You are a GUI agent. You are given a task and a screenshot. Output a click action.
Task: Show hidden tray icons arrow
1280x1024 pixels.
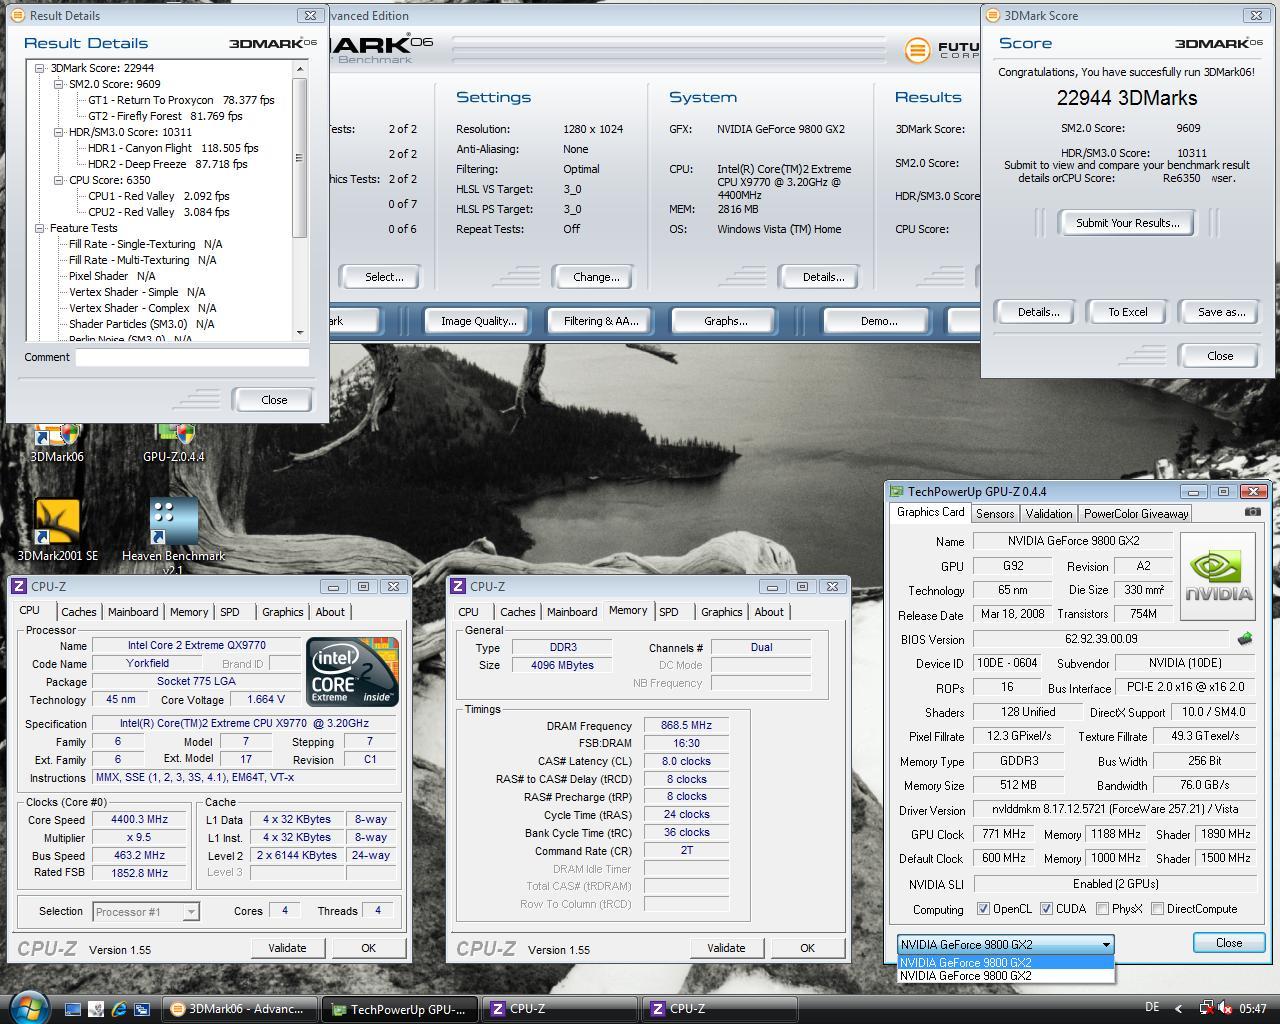pyautogui.click(x=1178, y=1009)
